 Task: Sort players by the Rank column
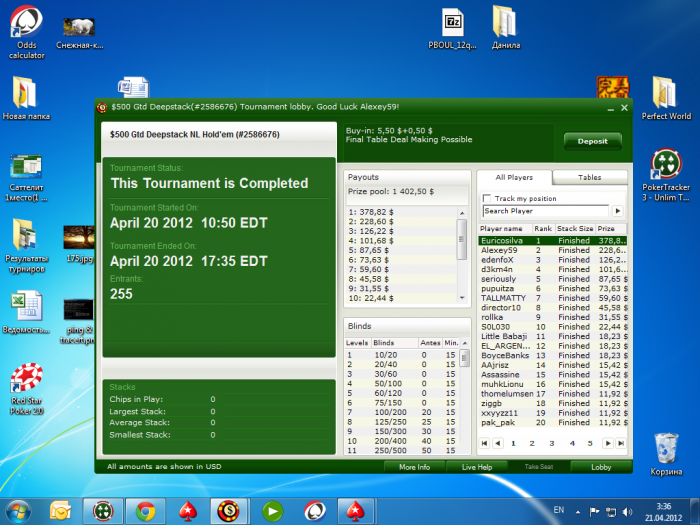click(x=543, y=229)
